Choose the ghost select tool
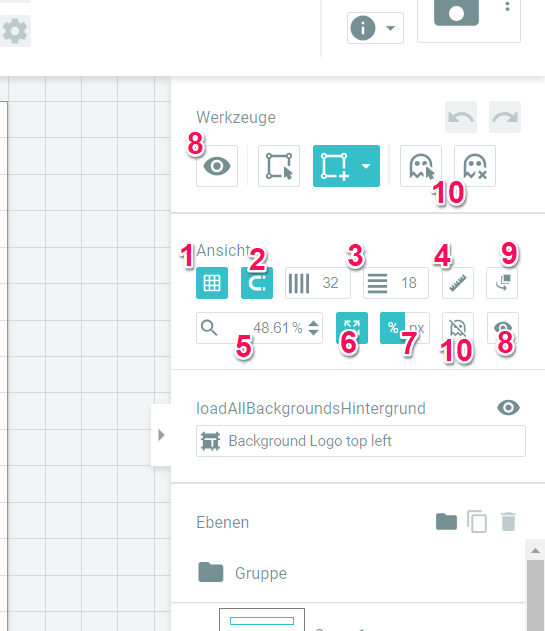545x631 pixels. point(421,166)
